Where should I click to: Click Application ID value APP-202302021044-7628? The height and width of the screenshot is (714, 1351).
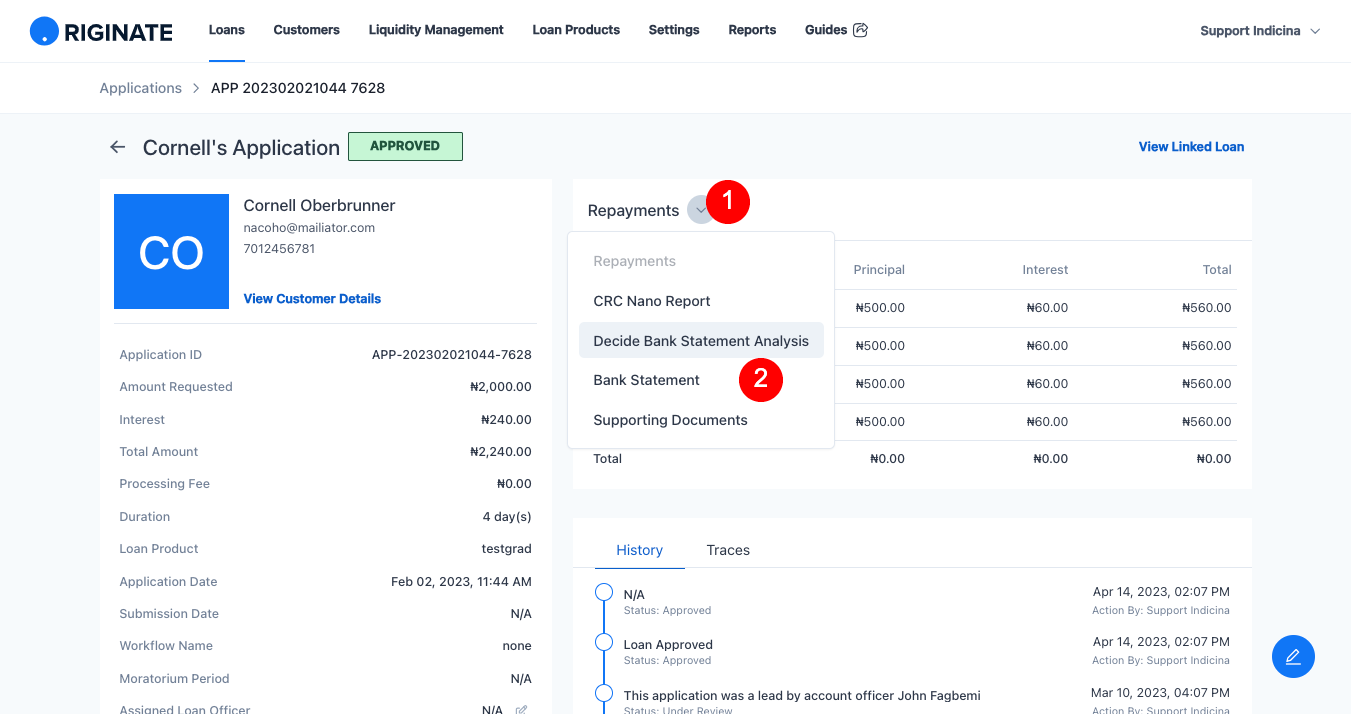451,355
